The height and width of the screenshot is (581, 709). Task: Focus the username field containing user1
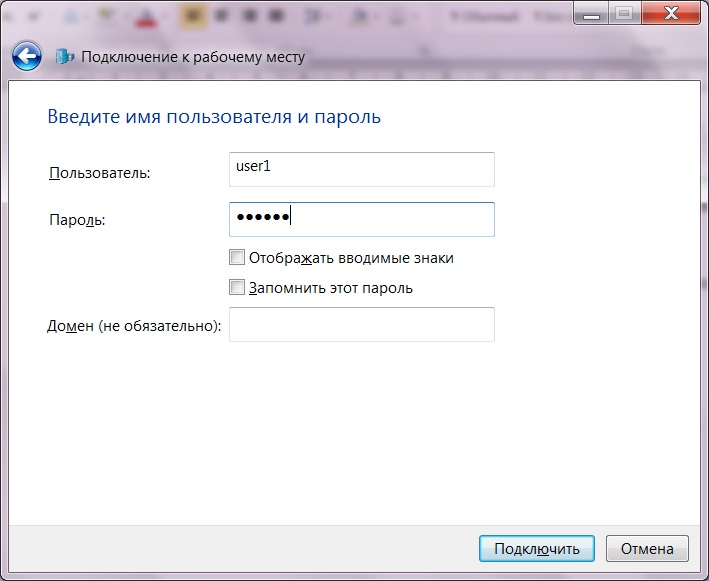pyautogui.click(x=361, y=169)
